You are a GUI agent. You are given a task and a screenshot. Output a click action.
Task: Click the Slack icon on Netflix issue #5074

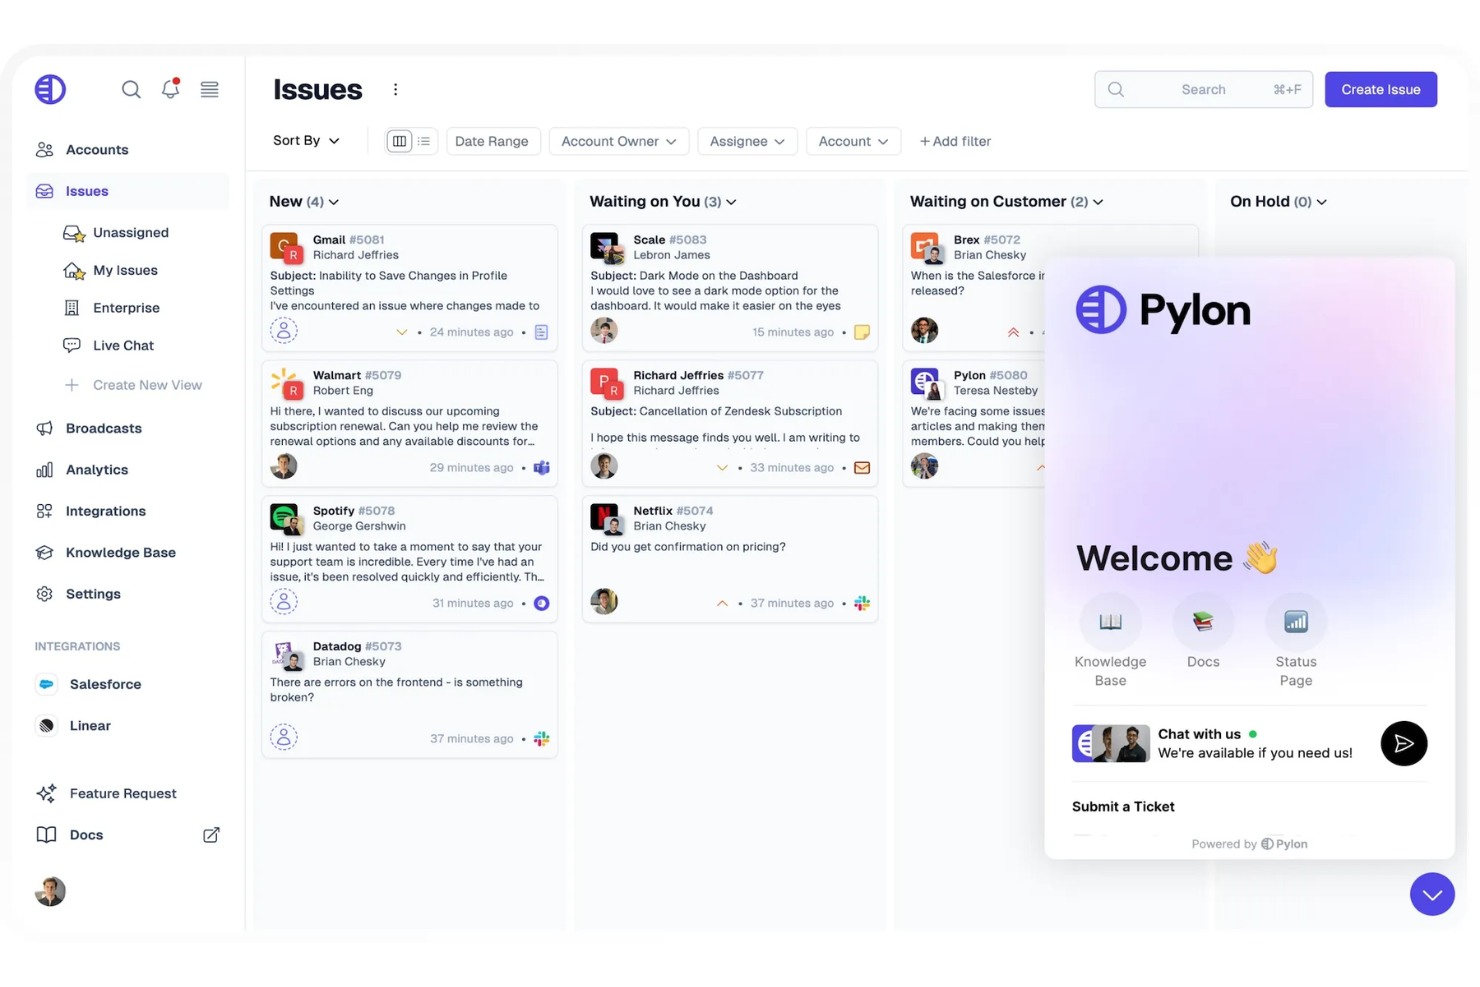[x=861, y=603]
